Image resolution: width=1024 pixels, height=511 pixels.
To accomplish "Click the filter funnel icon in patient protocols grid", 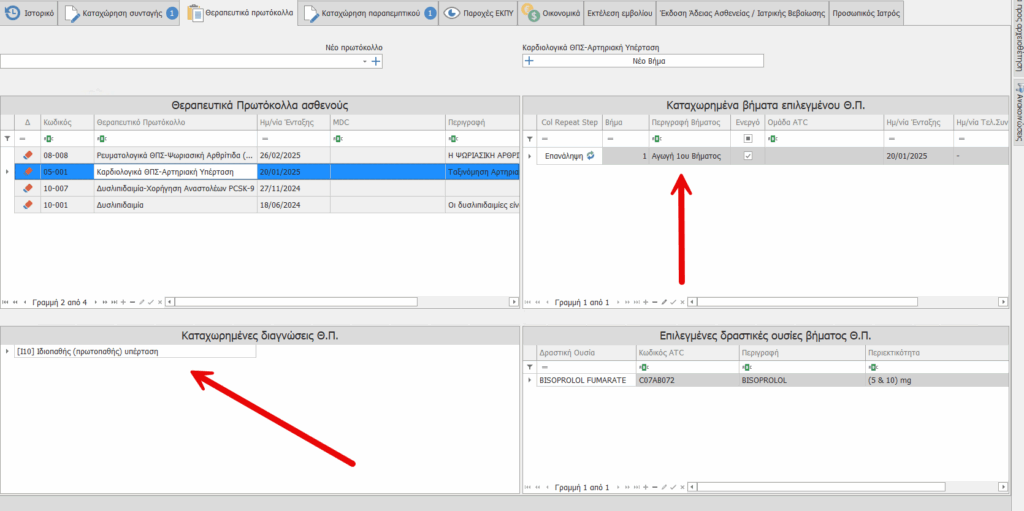I will point(8,139).
